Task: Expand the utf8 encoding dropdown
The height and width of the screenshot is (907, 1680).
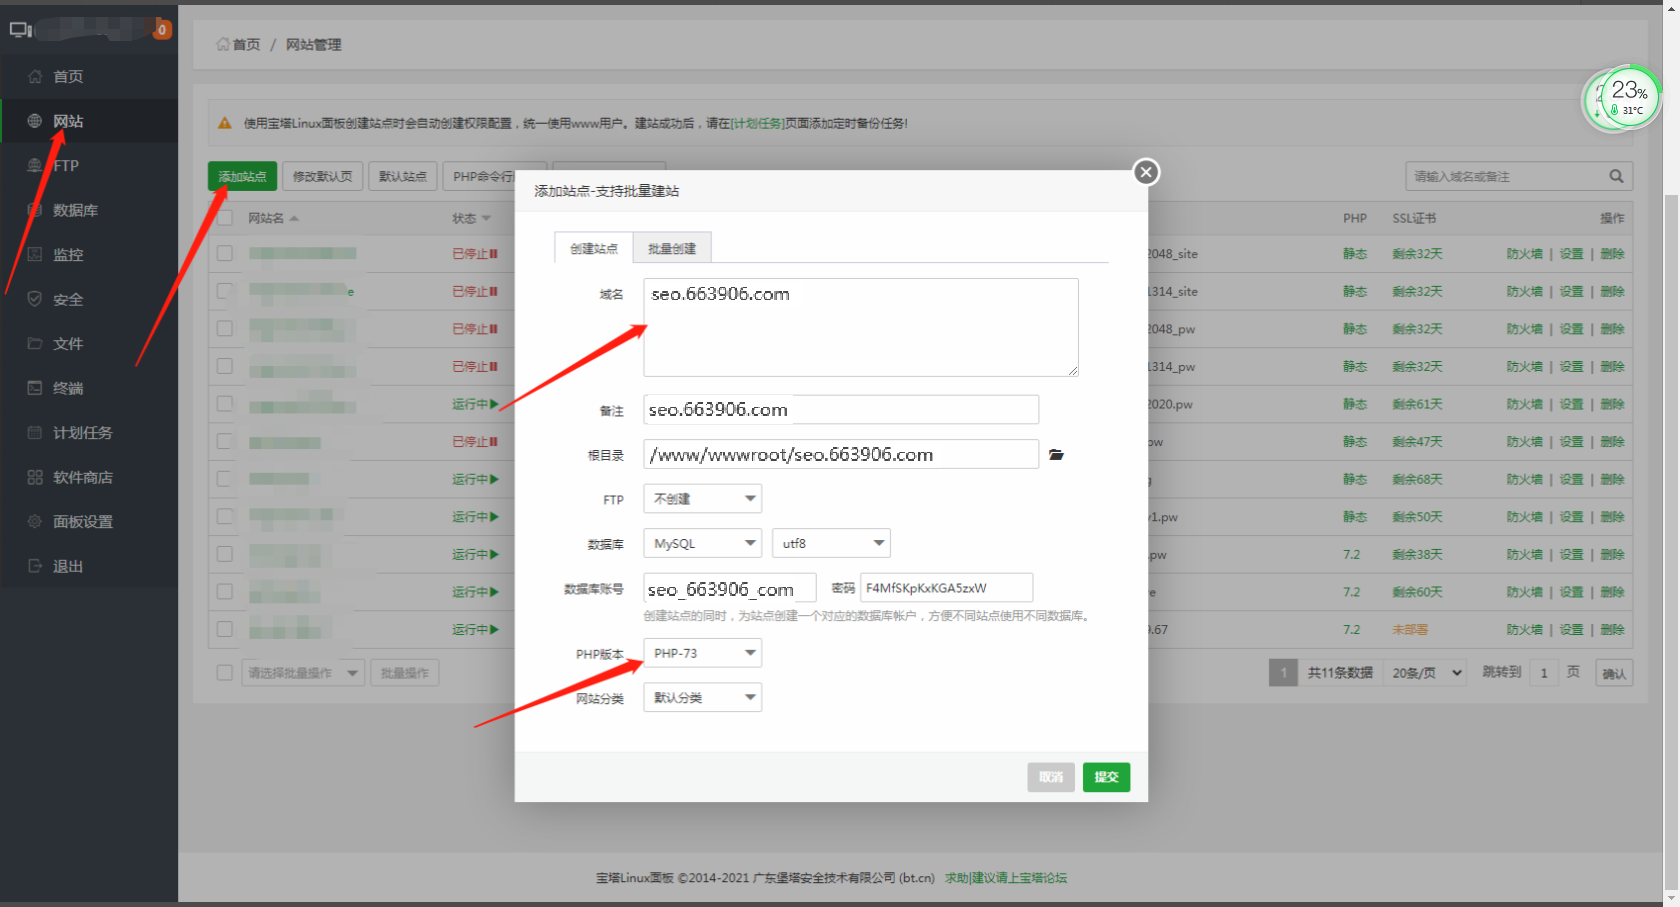Action: pos(831,543)
